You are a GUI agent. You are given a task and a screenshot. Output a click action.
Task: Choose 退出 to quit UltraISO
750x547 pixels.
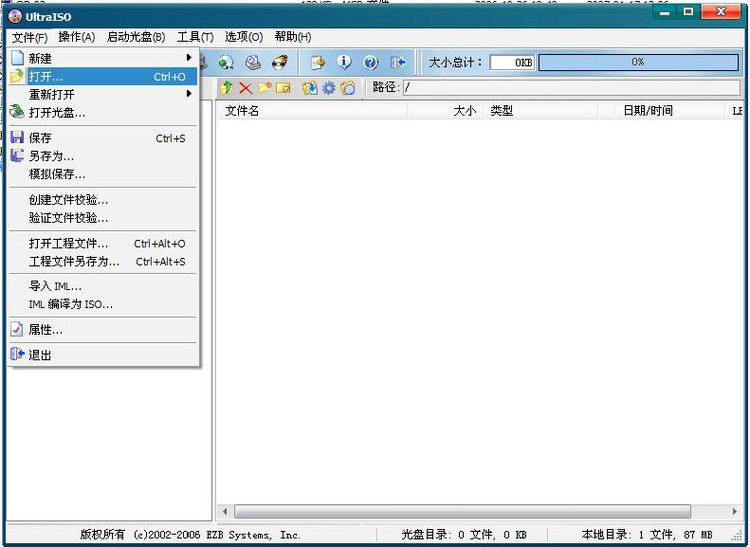[102, 355]
